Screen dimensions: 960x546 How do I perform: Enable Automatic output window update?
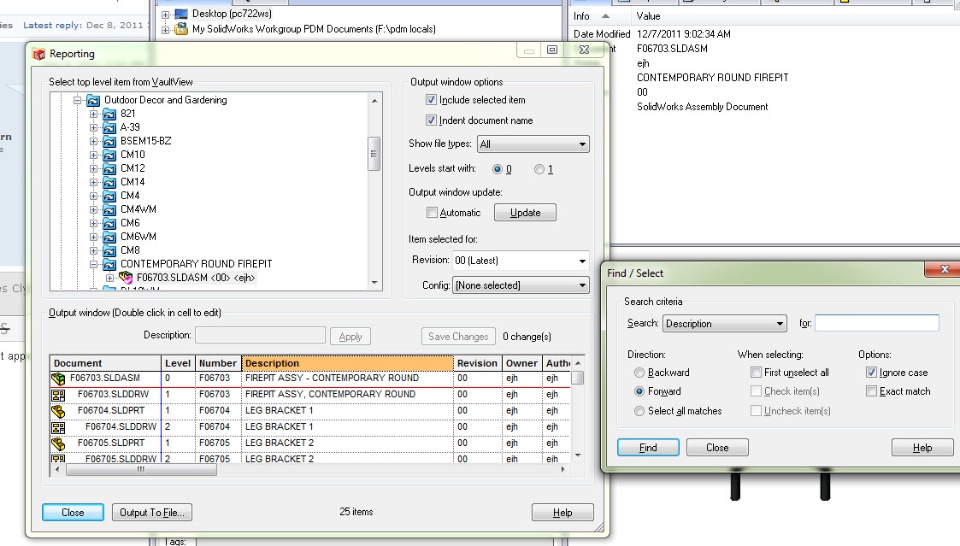click(432, 212)
